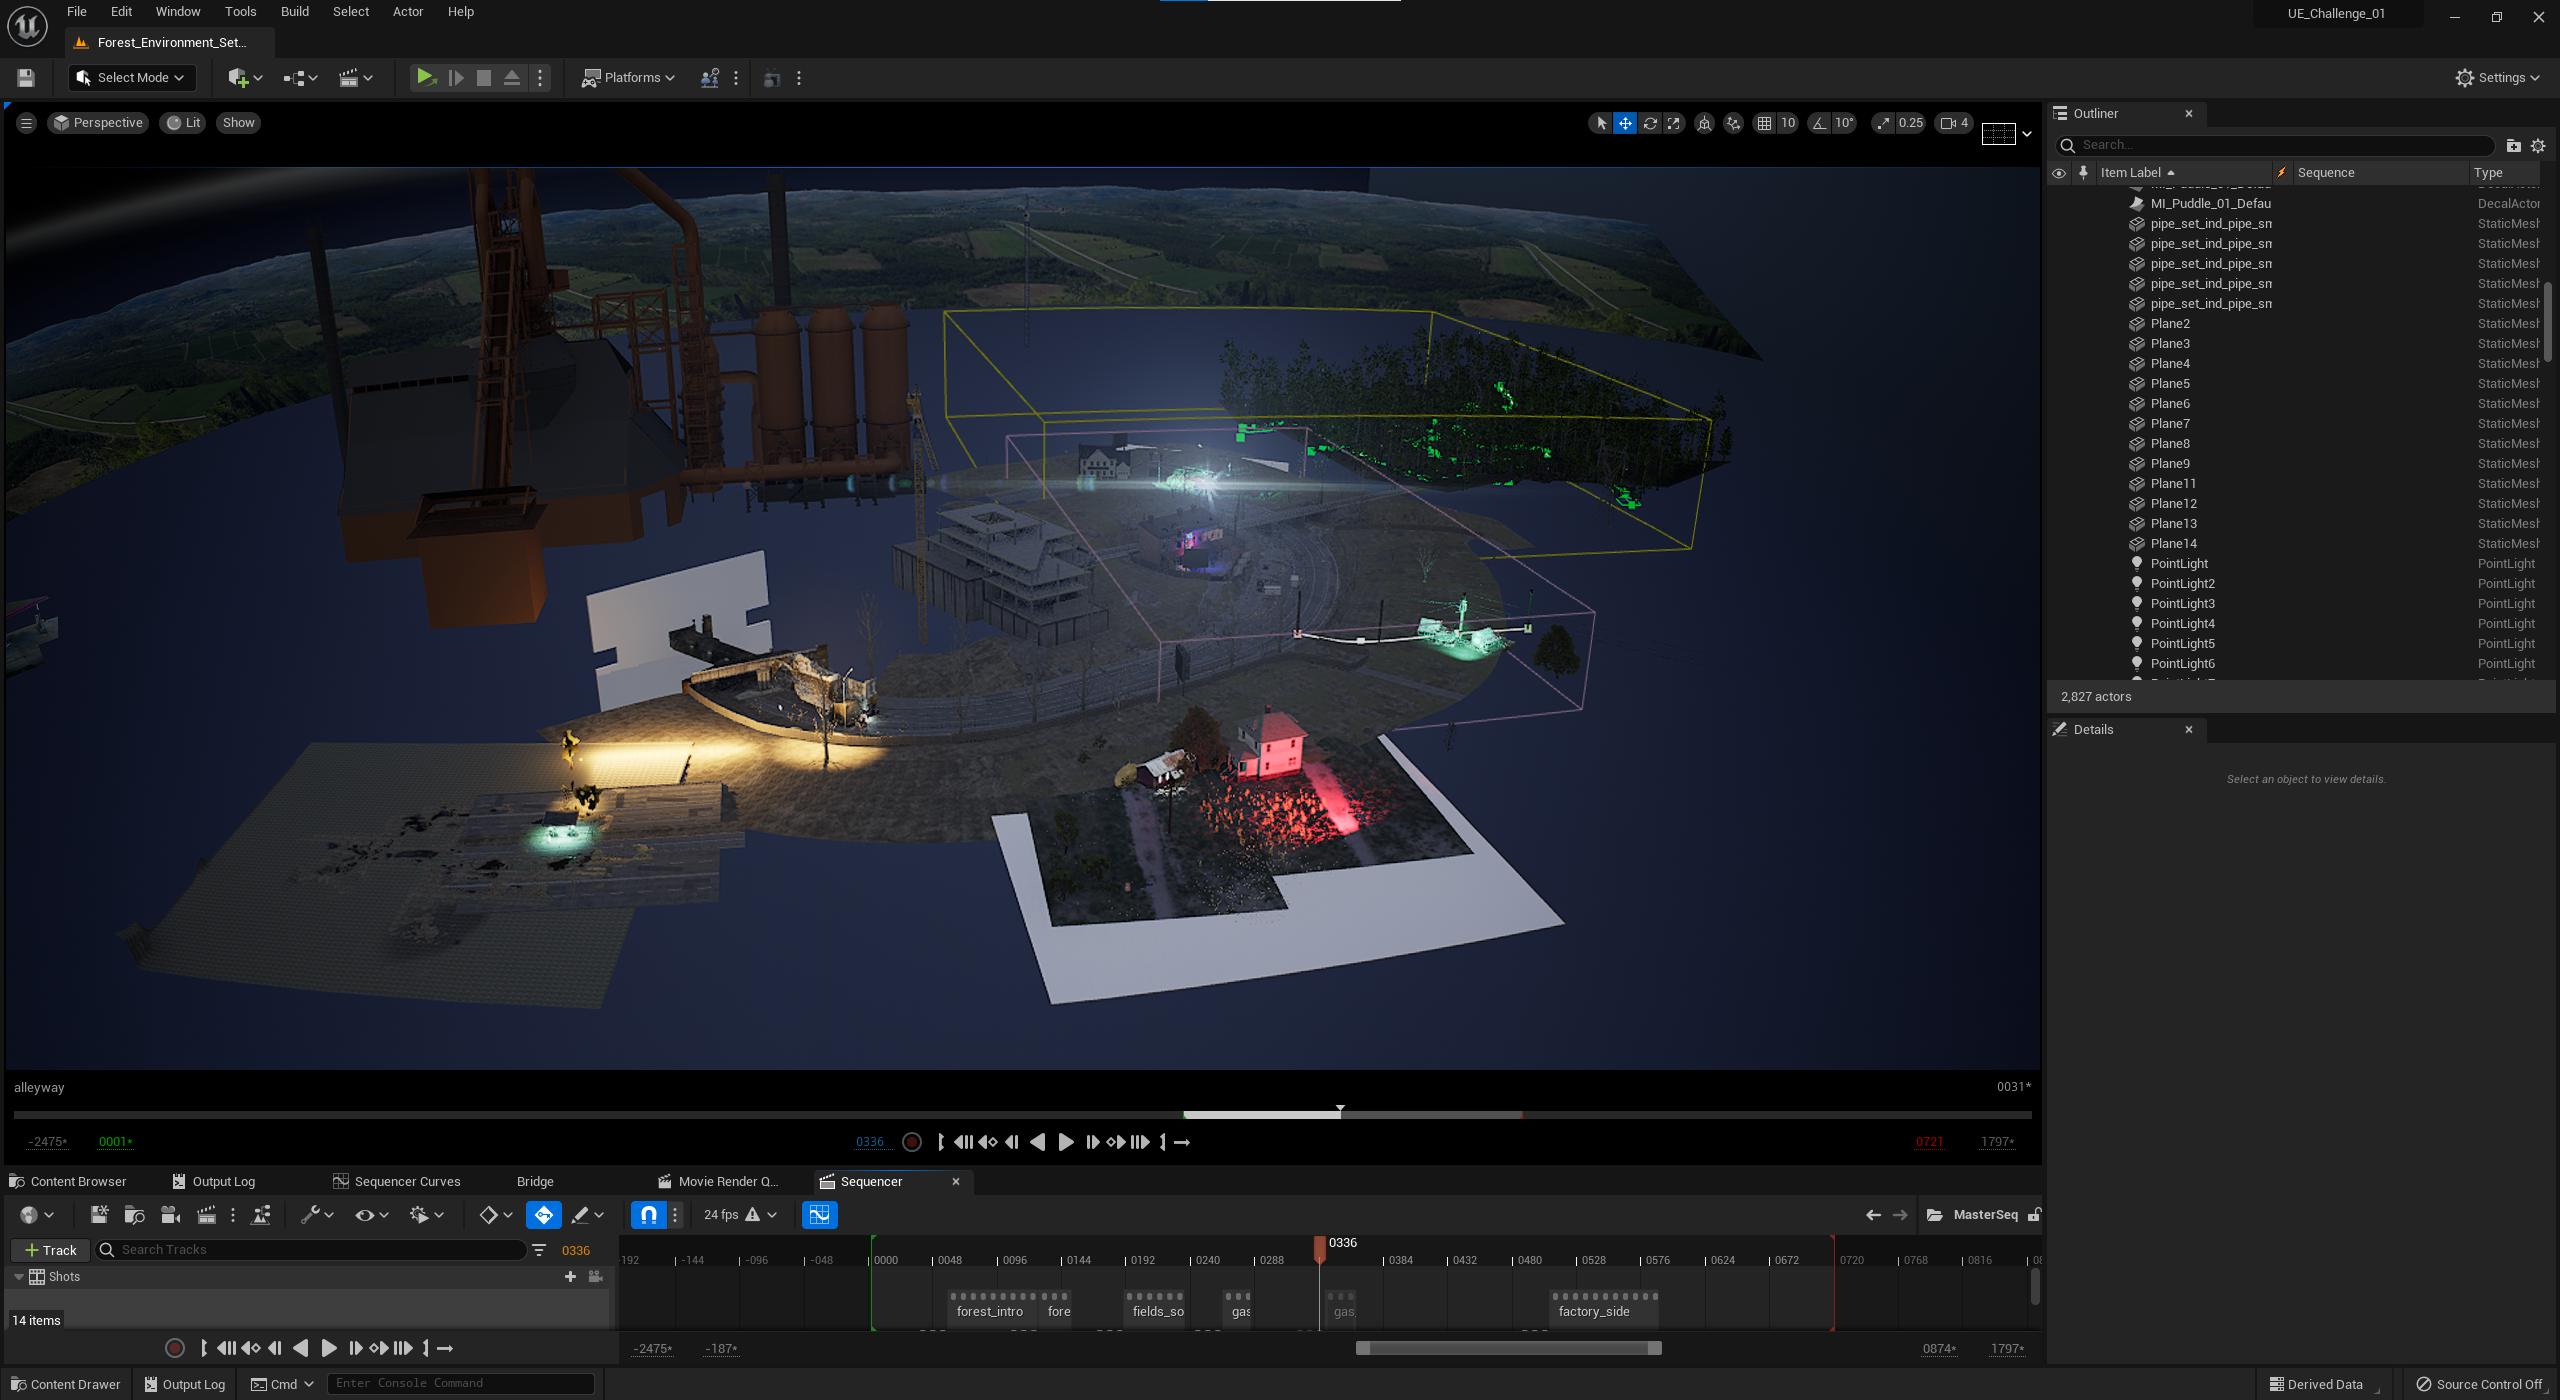Screen dimensions: 2560x1400
Task: Toggle rotation angle snapping
Action: 1819,123
